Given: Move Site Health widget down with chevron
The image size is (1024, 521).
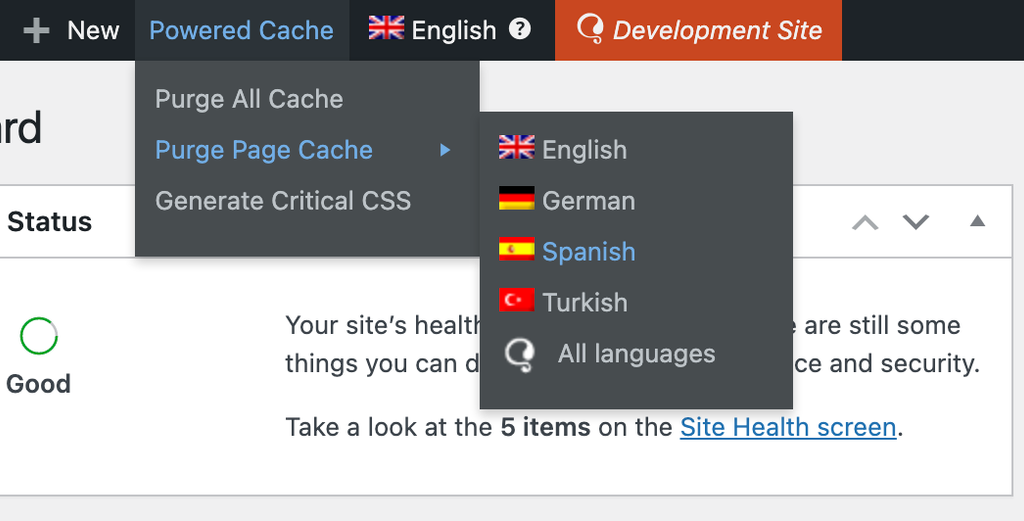Looking at the screenshot, I should (916, 222).
